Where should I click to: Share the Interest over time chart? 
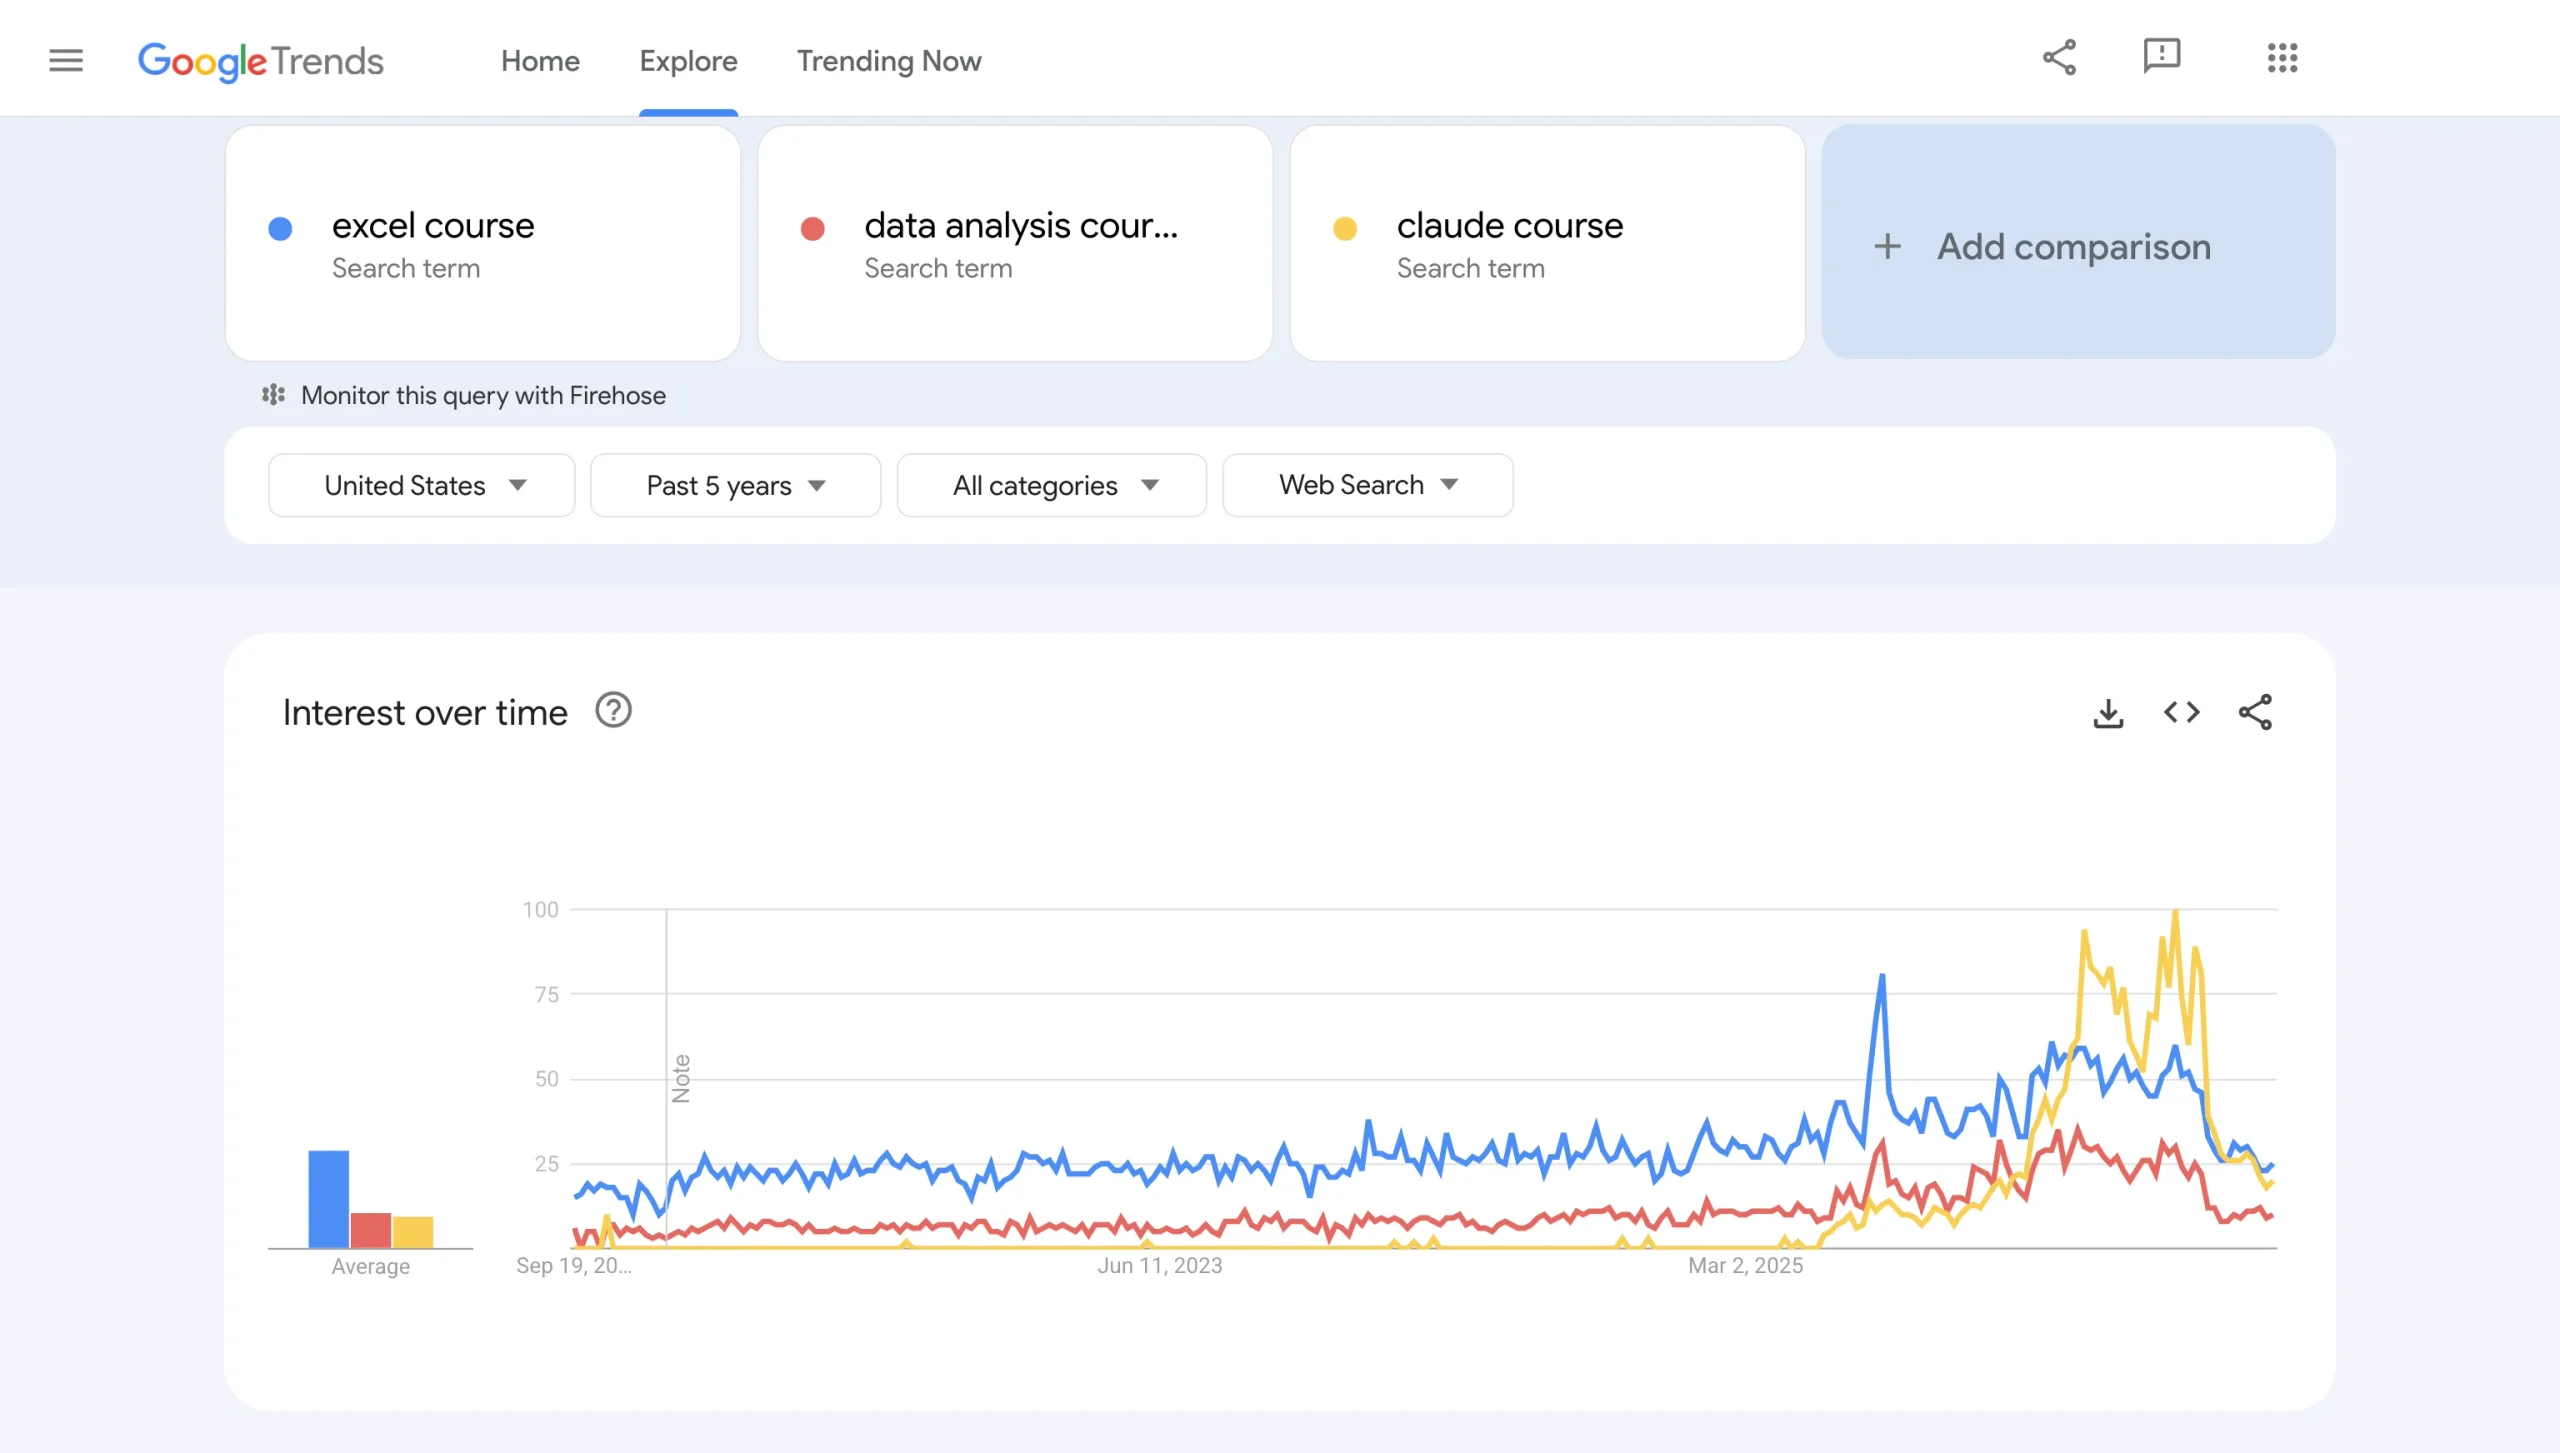click(2255, 713)
